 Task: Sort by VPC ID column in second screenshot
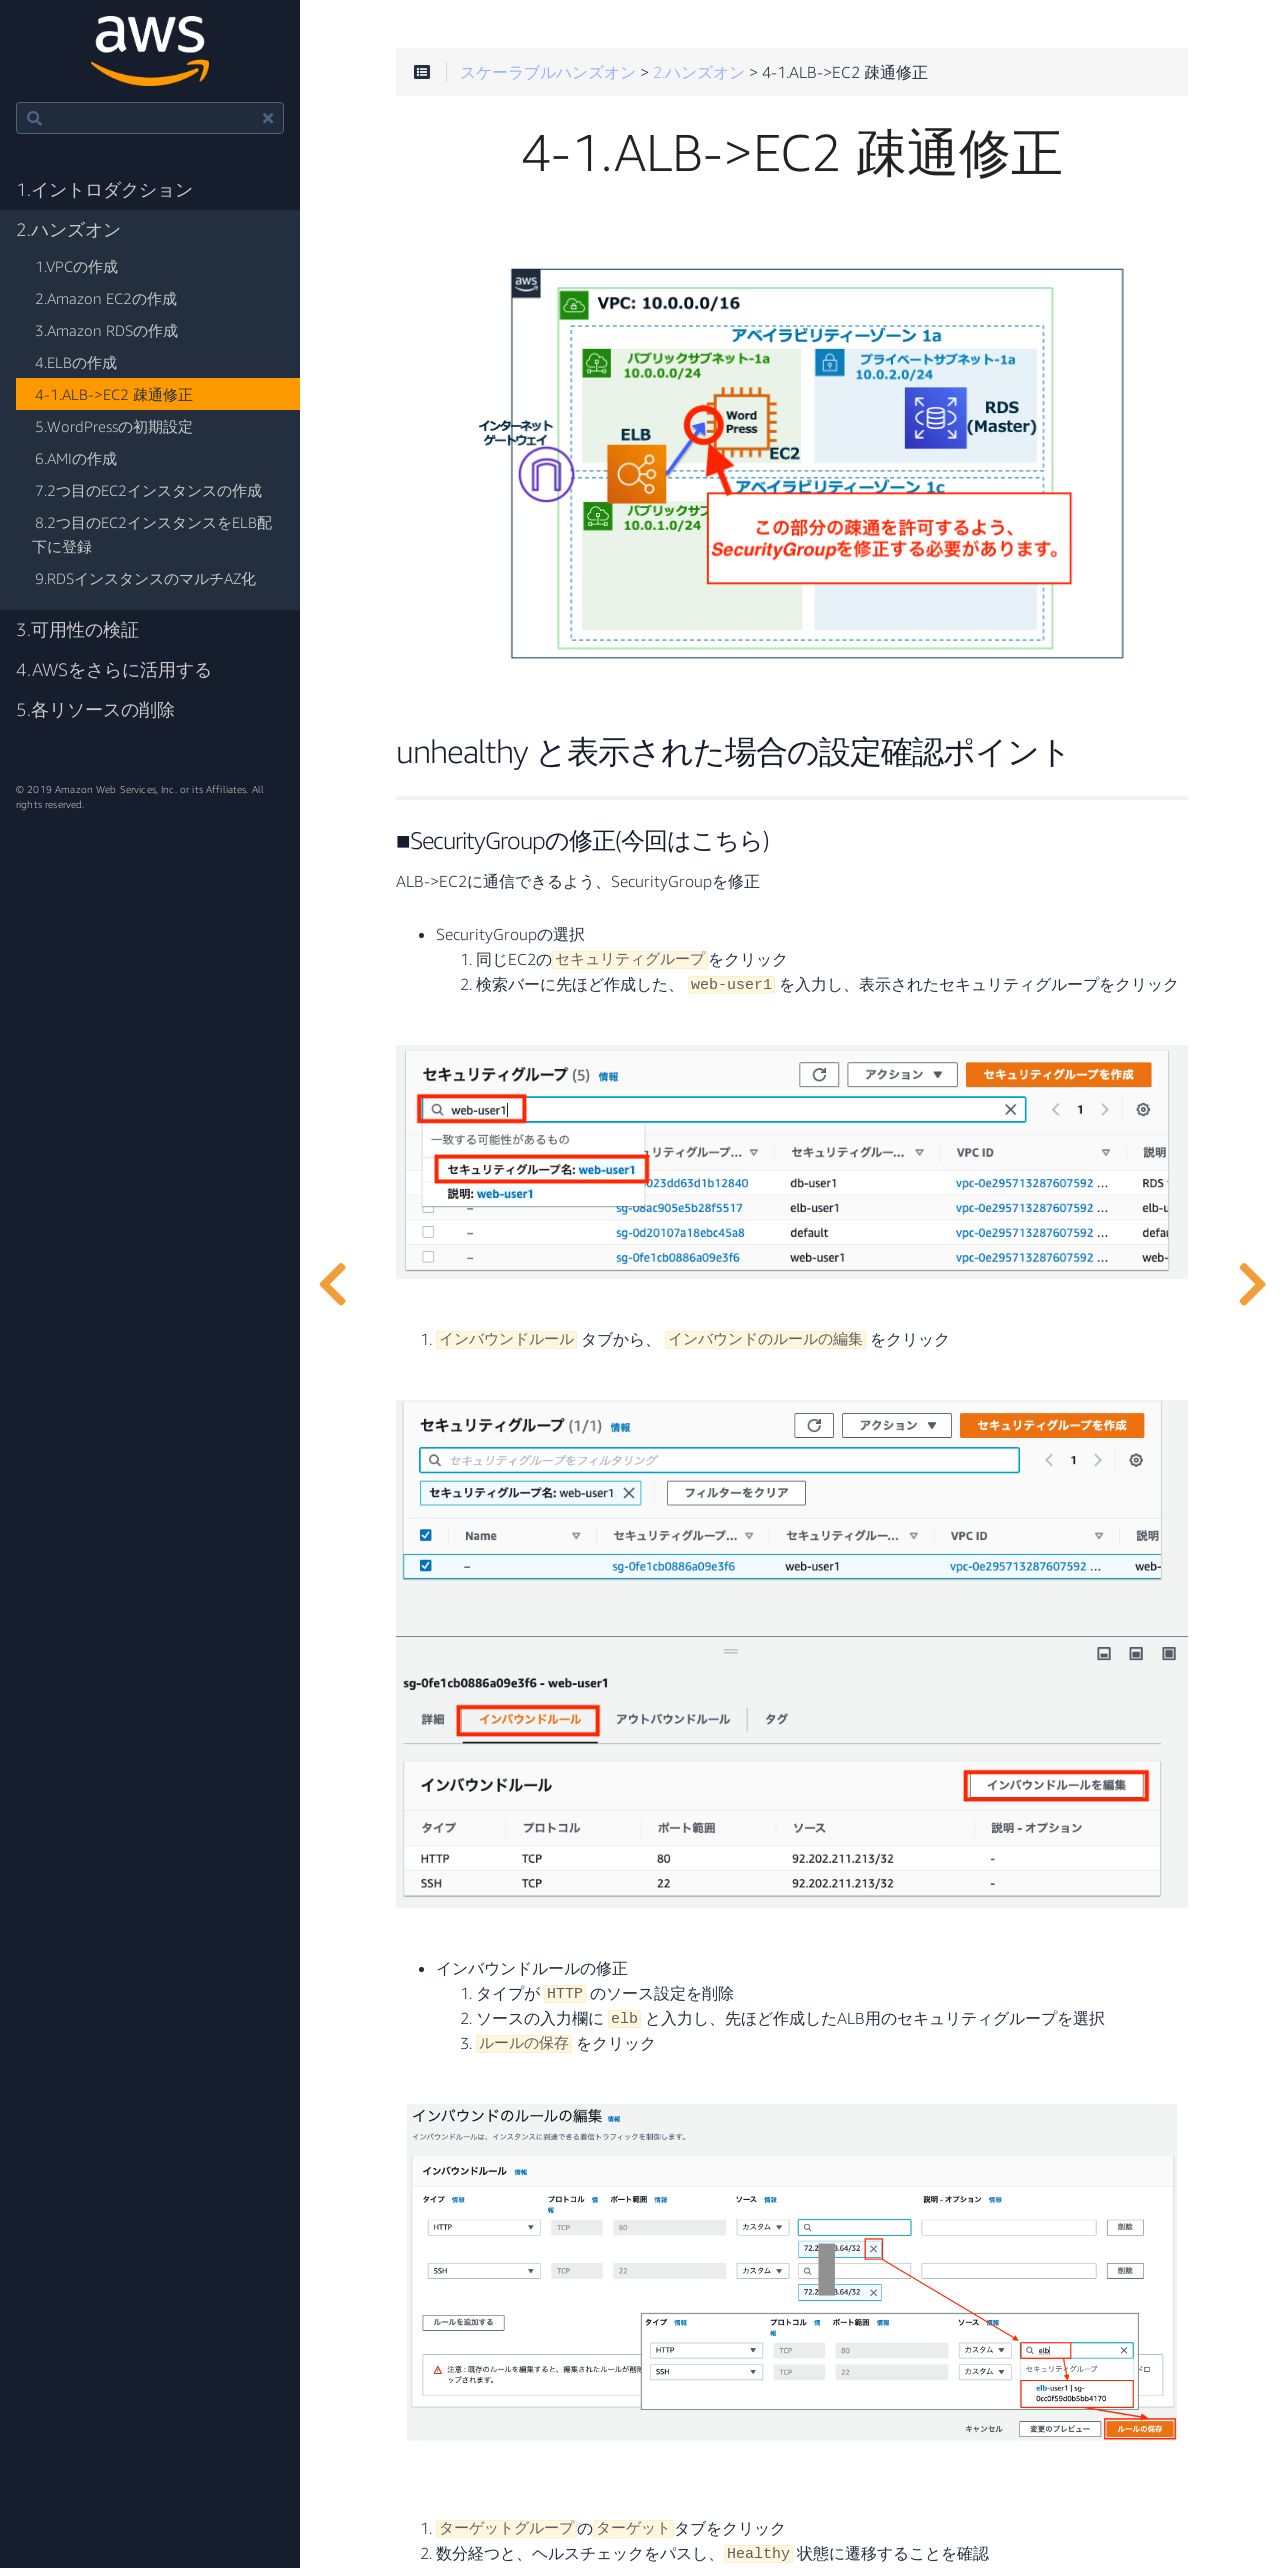coord(1098,1536)
